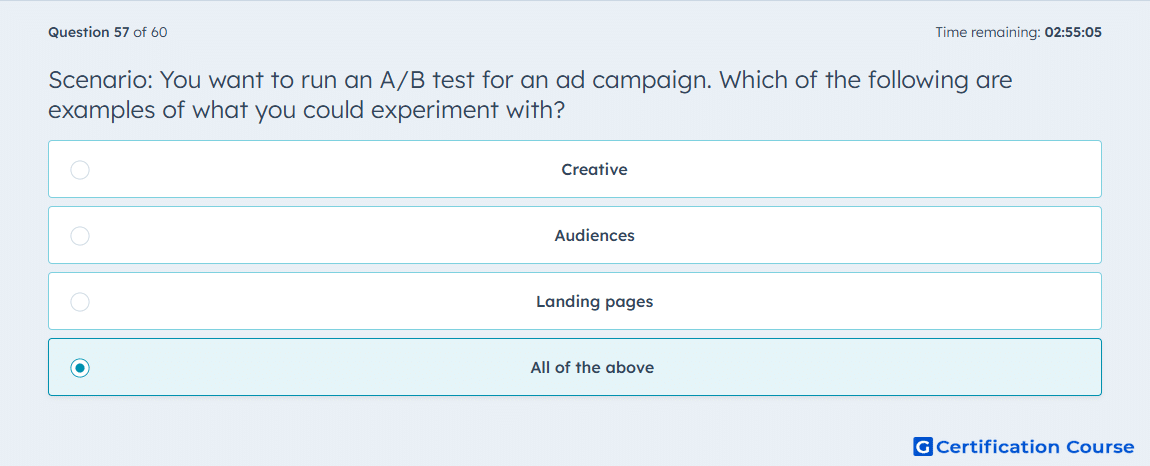Click the bold number 57 in counter
Viewport: 1150px width, 466px height.
pyautogui.click(x=121, y=32)
